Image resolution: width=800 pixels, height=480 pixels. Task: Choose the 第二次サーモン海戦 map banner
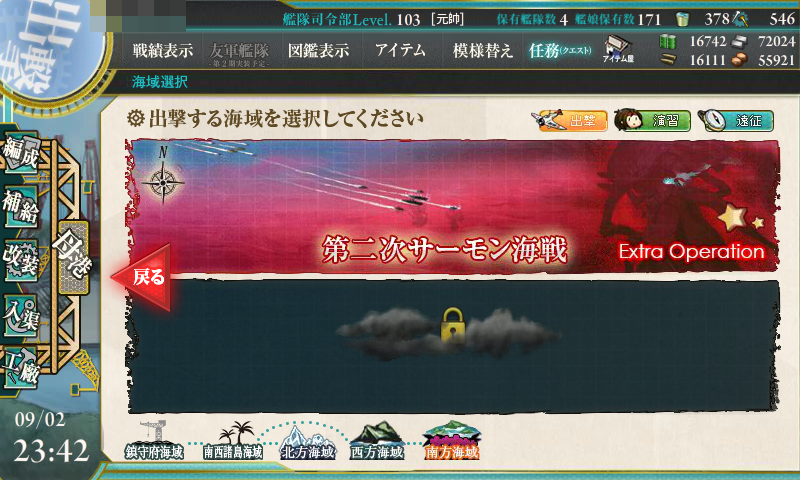click(452, 207)
